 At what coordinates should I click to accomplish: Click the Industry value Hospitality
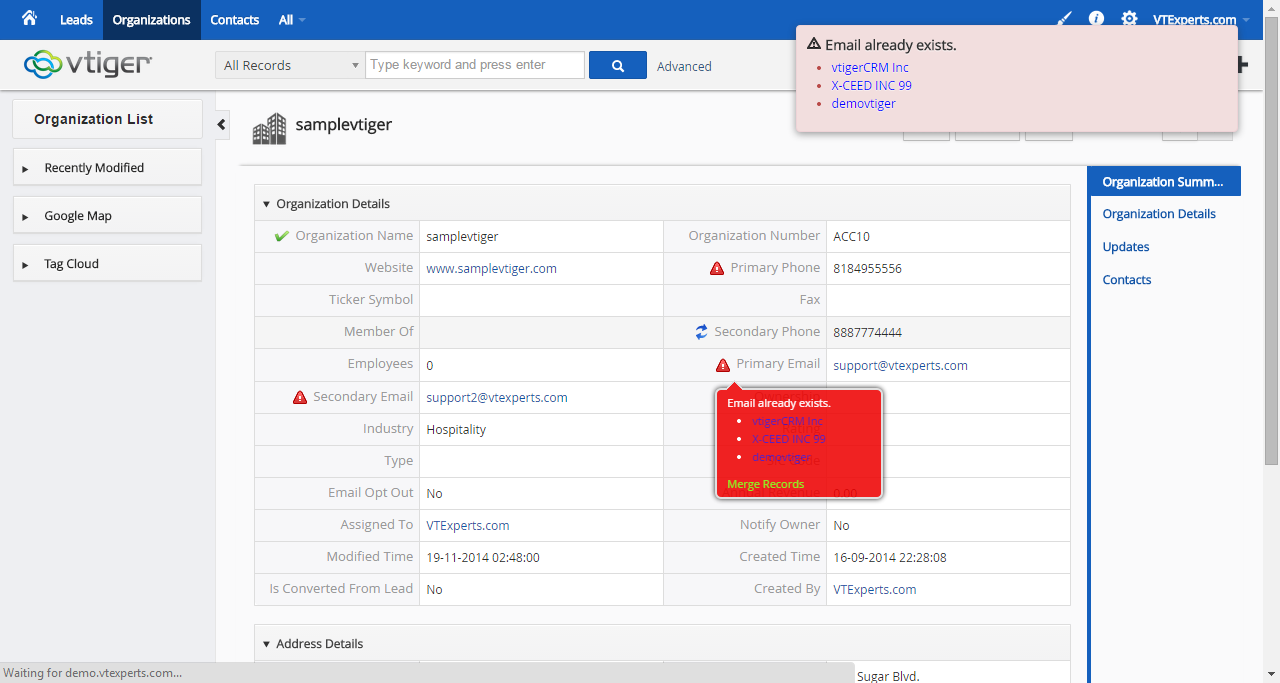coord(456,429)
